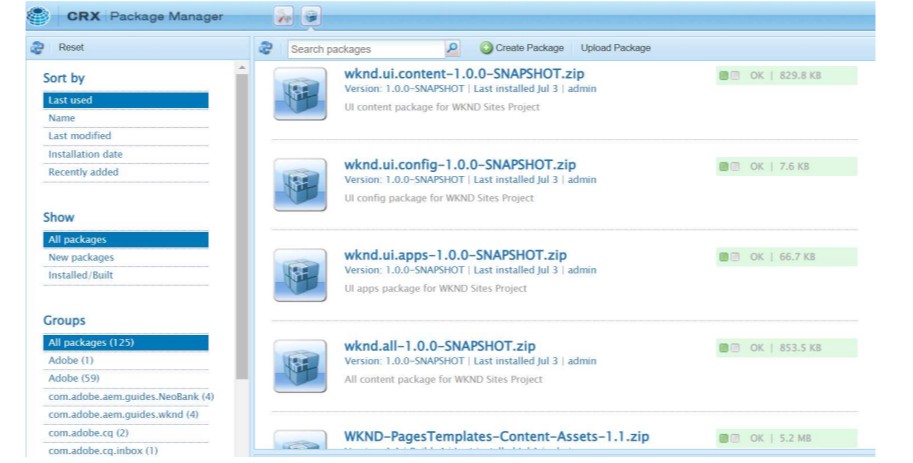The image size is (913, 463).
Task: Click grey status square on wknd.all row
Action: click(735, 348)
